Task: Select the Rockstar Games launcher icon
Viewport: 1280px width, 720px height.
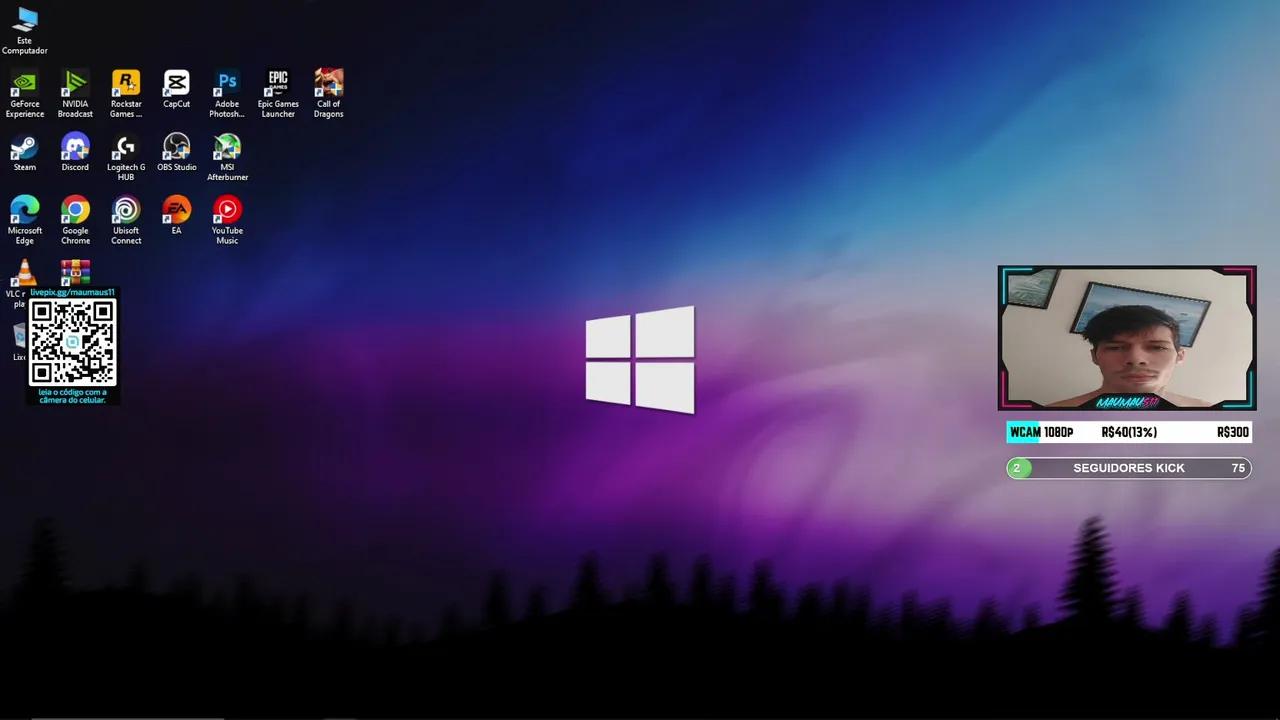Action: tap(126, 94)
